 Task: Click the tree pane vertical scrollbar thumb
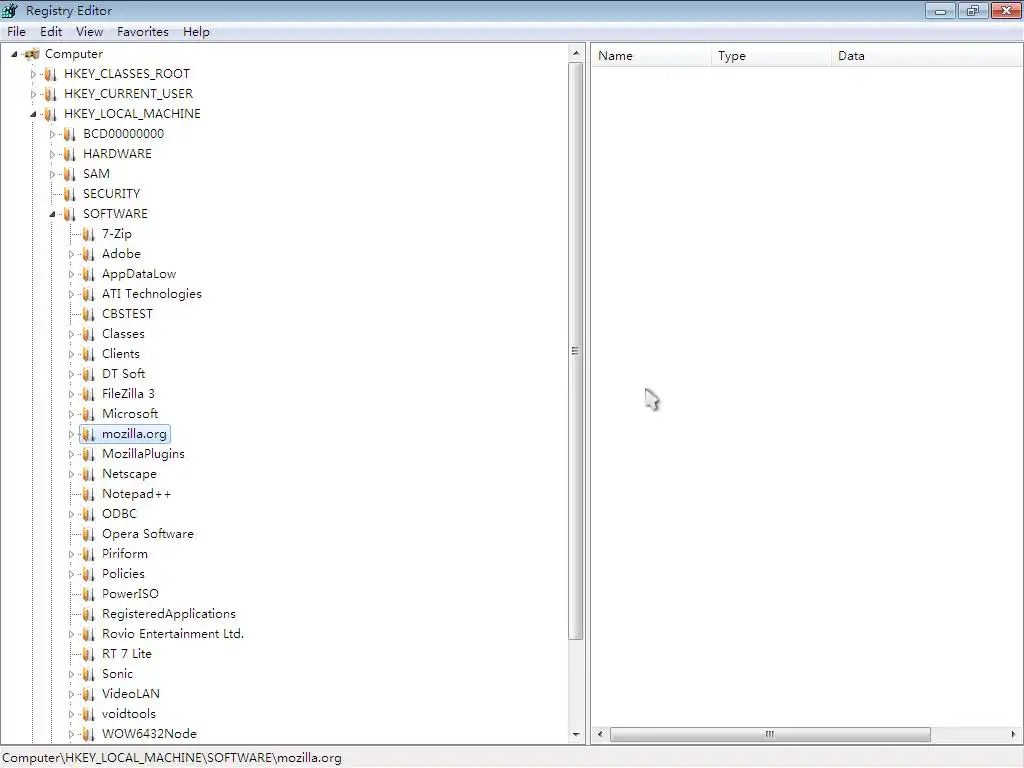click(575, 351)
